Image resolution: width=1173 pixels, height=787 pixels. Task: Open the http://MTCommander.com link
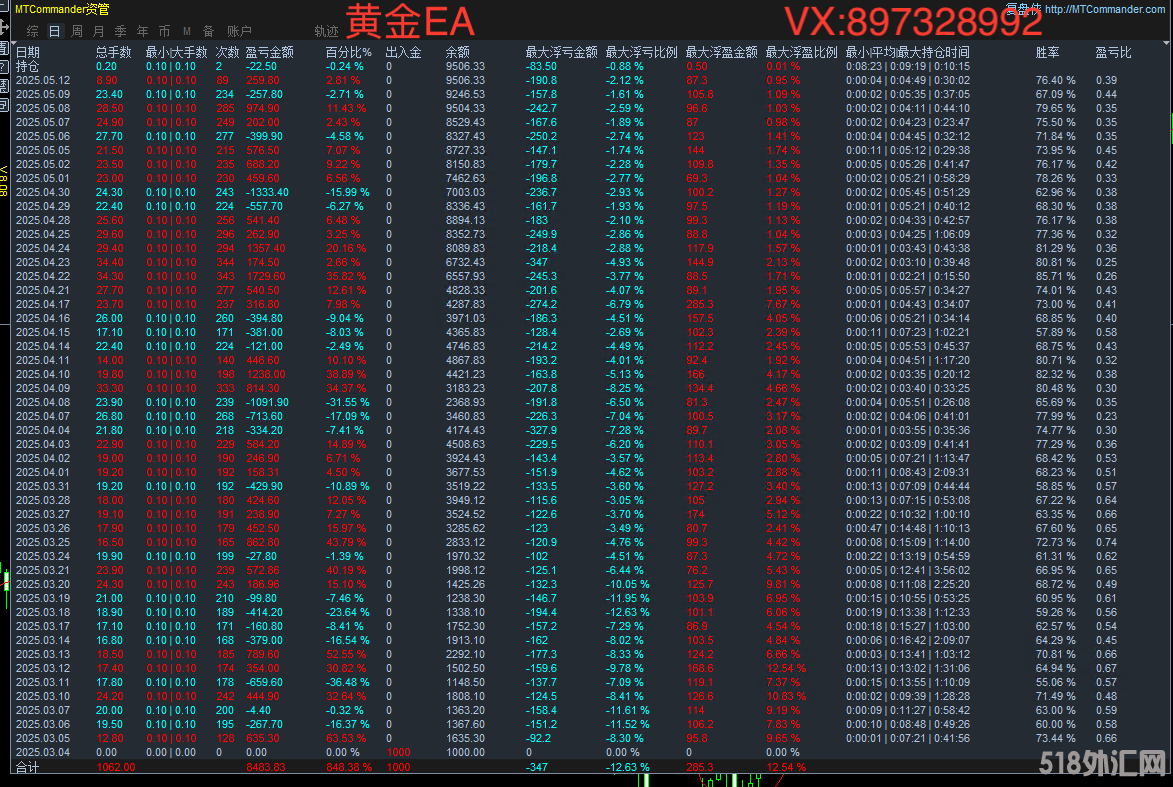[x=1105, y=9]
